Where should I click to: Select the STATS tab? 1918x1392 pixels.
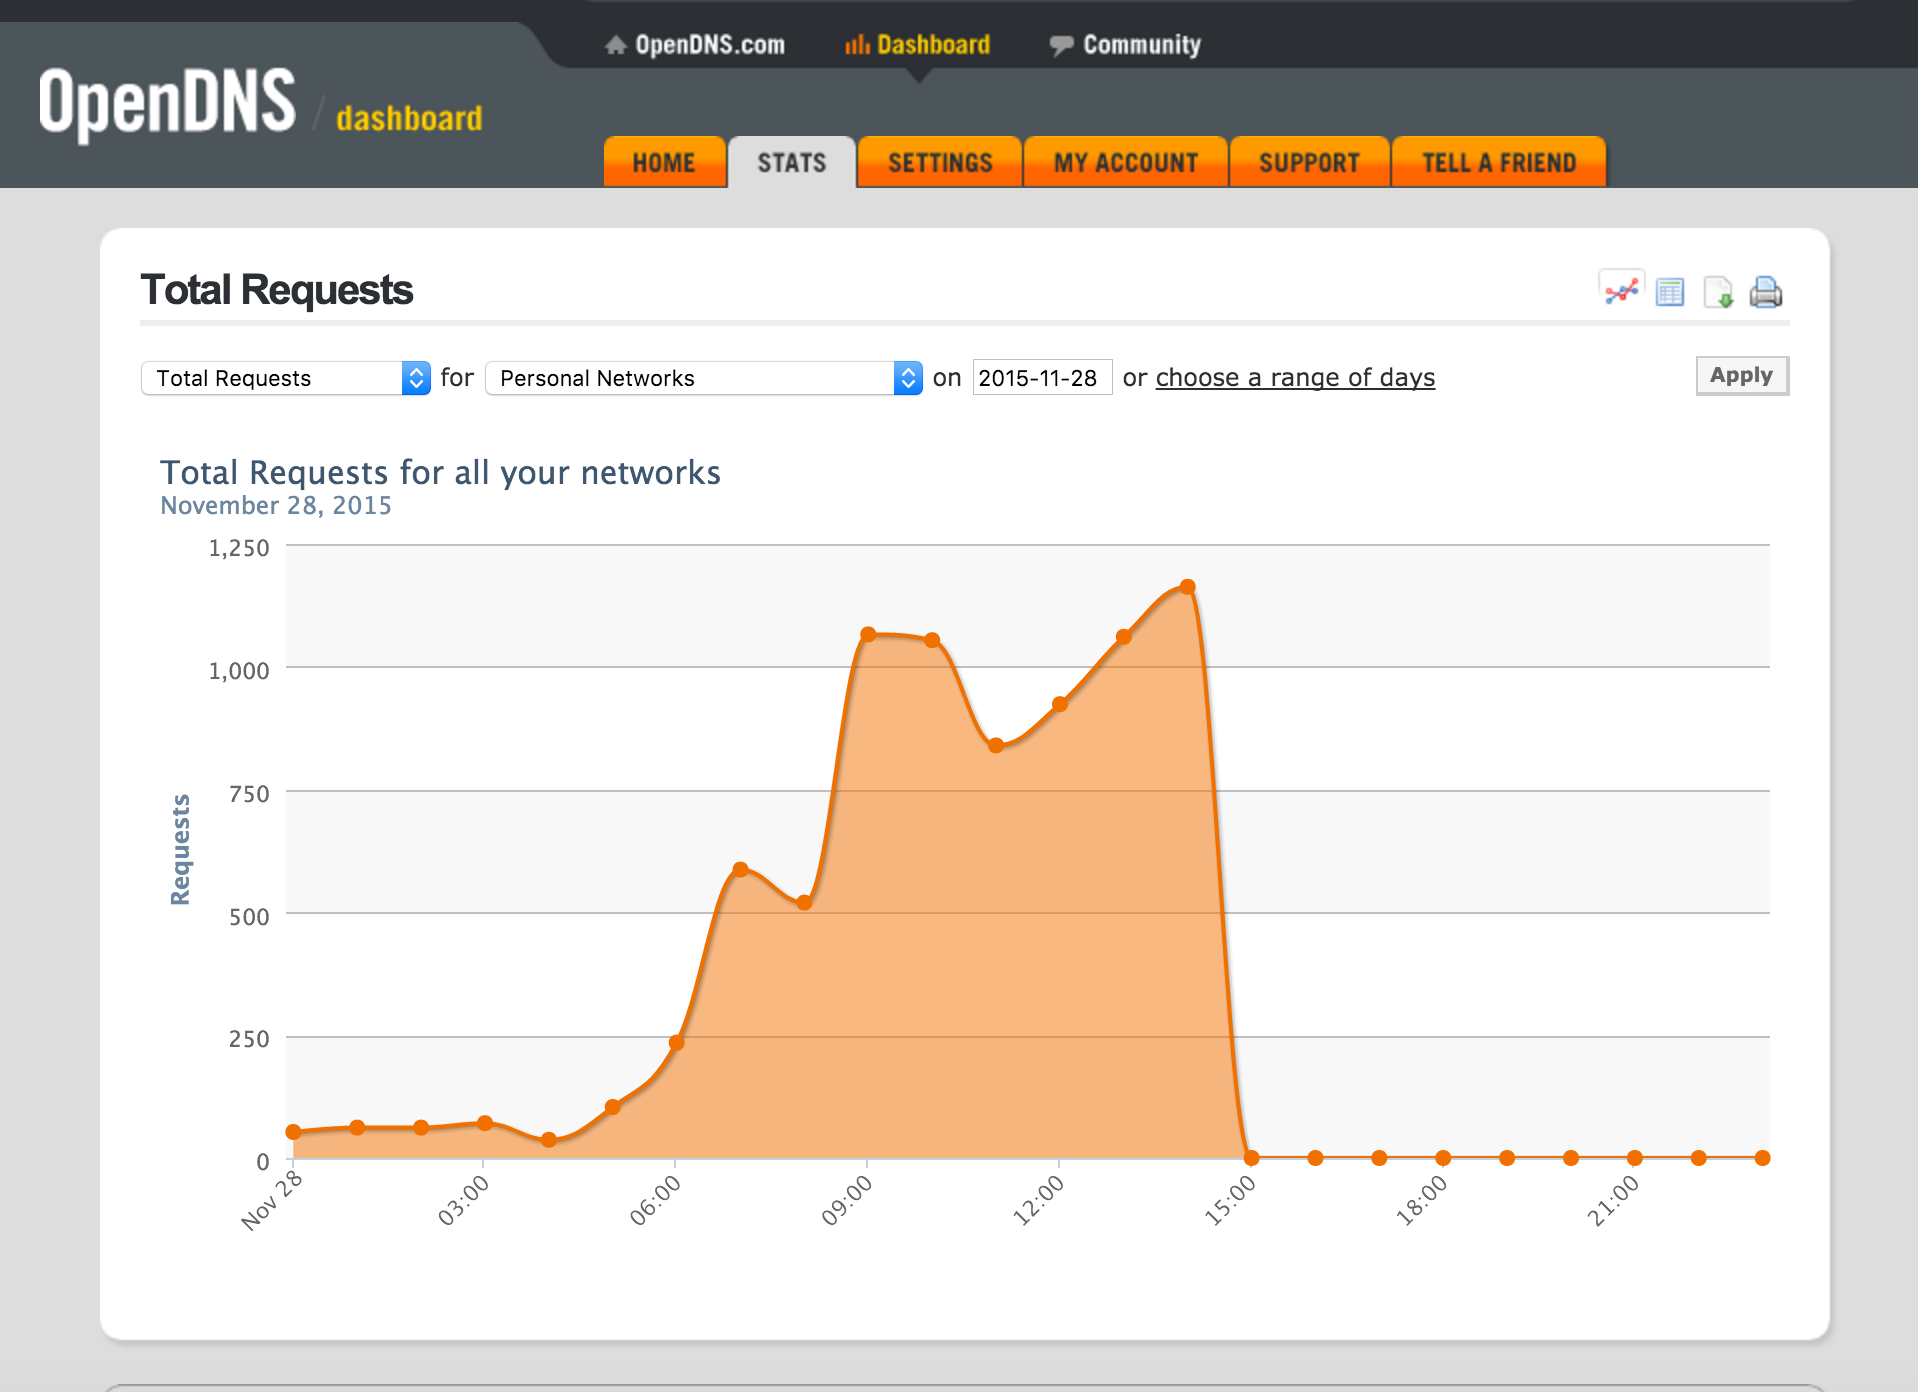tap(792, 162)
